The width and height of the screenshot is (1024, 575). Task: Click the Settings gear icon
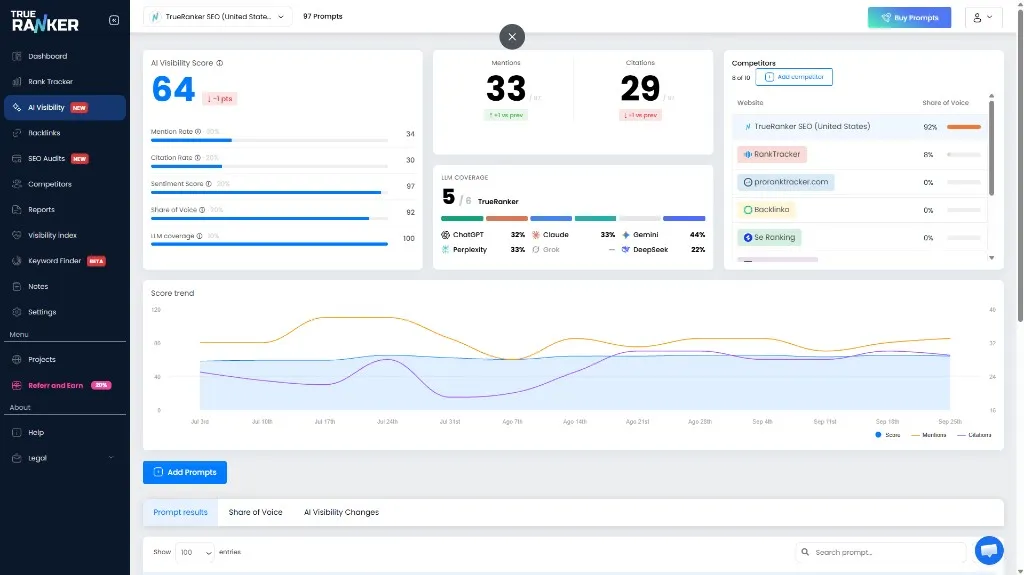17,312
